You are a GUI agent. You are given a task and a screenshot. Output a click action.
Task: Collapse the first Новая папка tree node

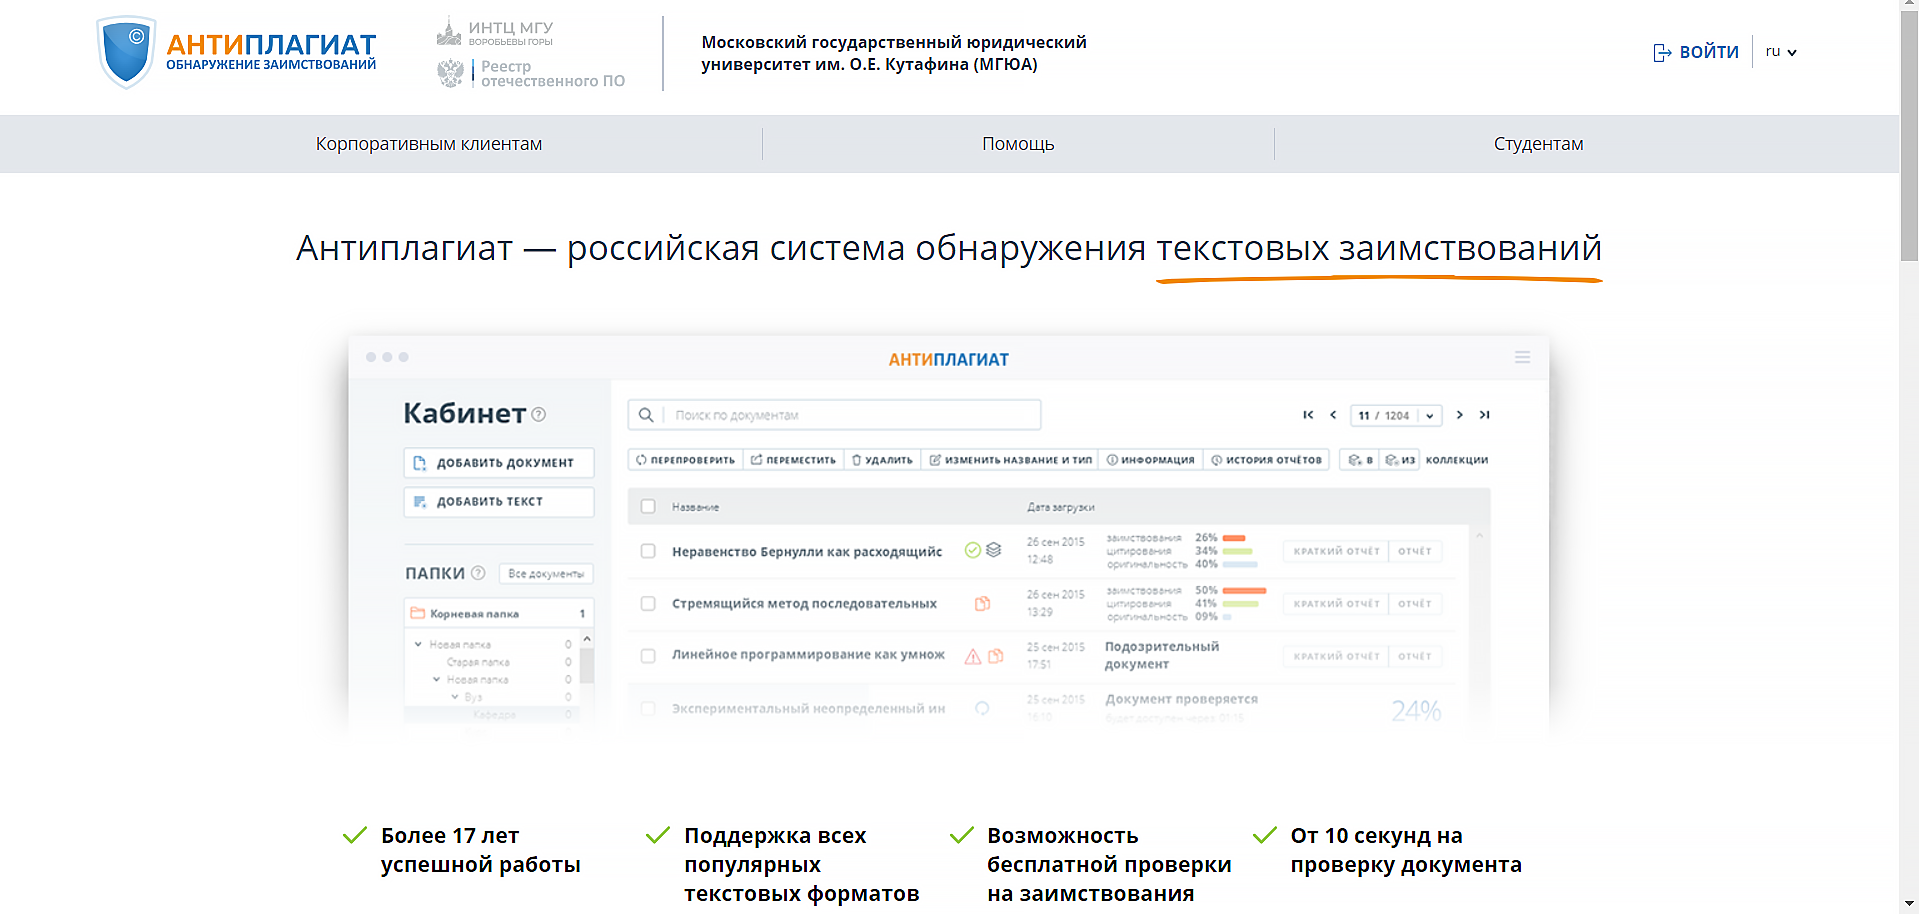(418, 644)
